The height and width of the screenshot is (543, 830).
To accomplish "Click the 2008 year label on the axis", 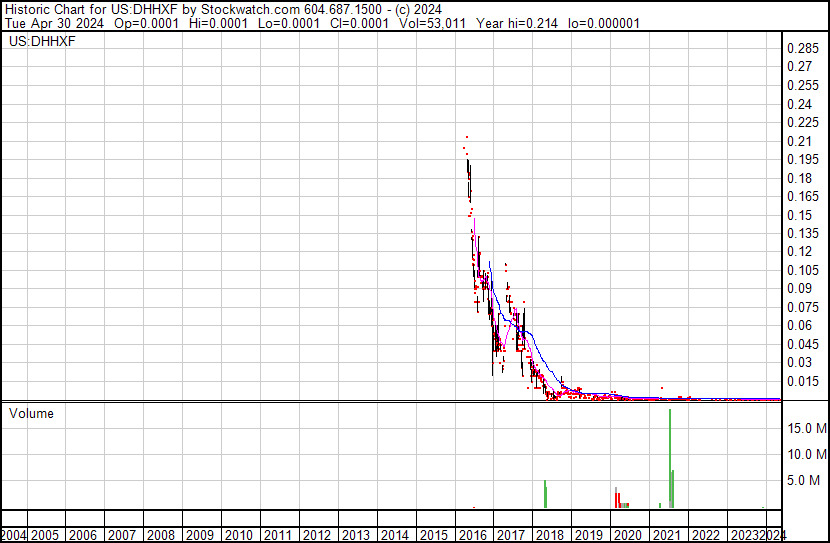I will (161, 535).
